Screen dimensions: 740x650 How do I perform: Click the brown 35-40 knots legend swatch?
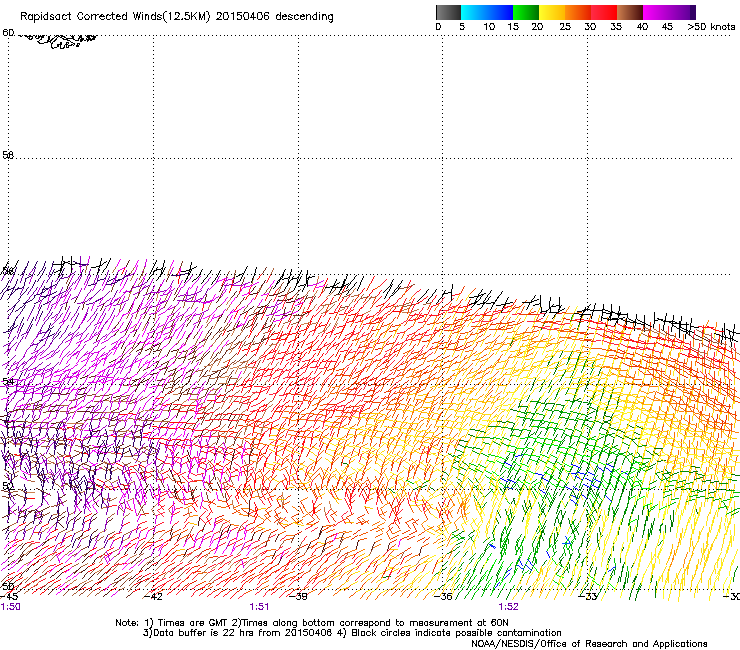(630, 12)
